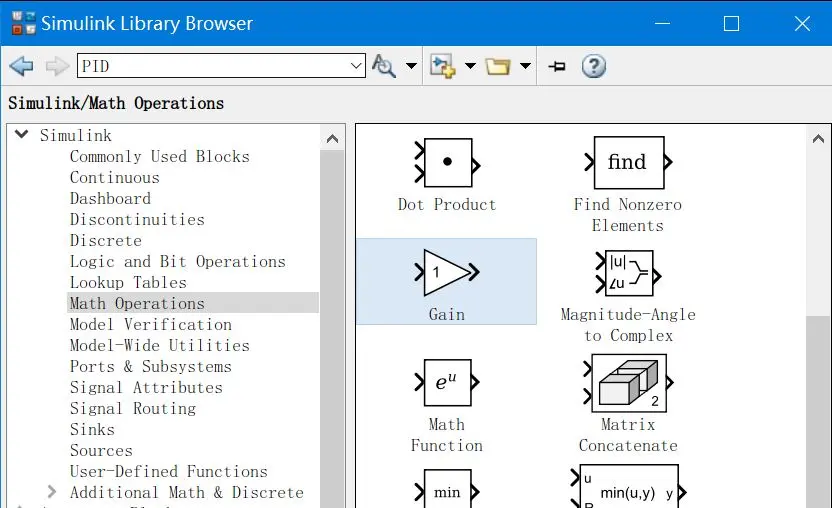Open Model Verification library
This screenshot has width=832, height=508.
pos(151,324)
